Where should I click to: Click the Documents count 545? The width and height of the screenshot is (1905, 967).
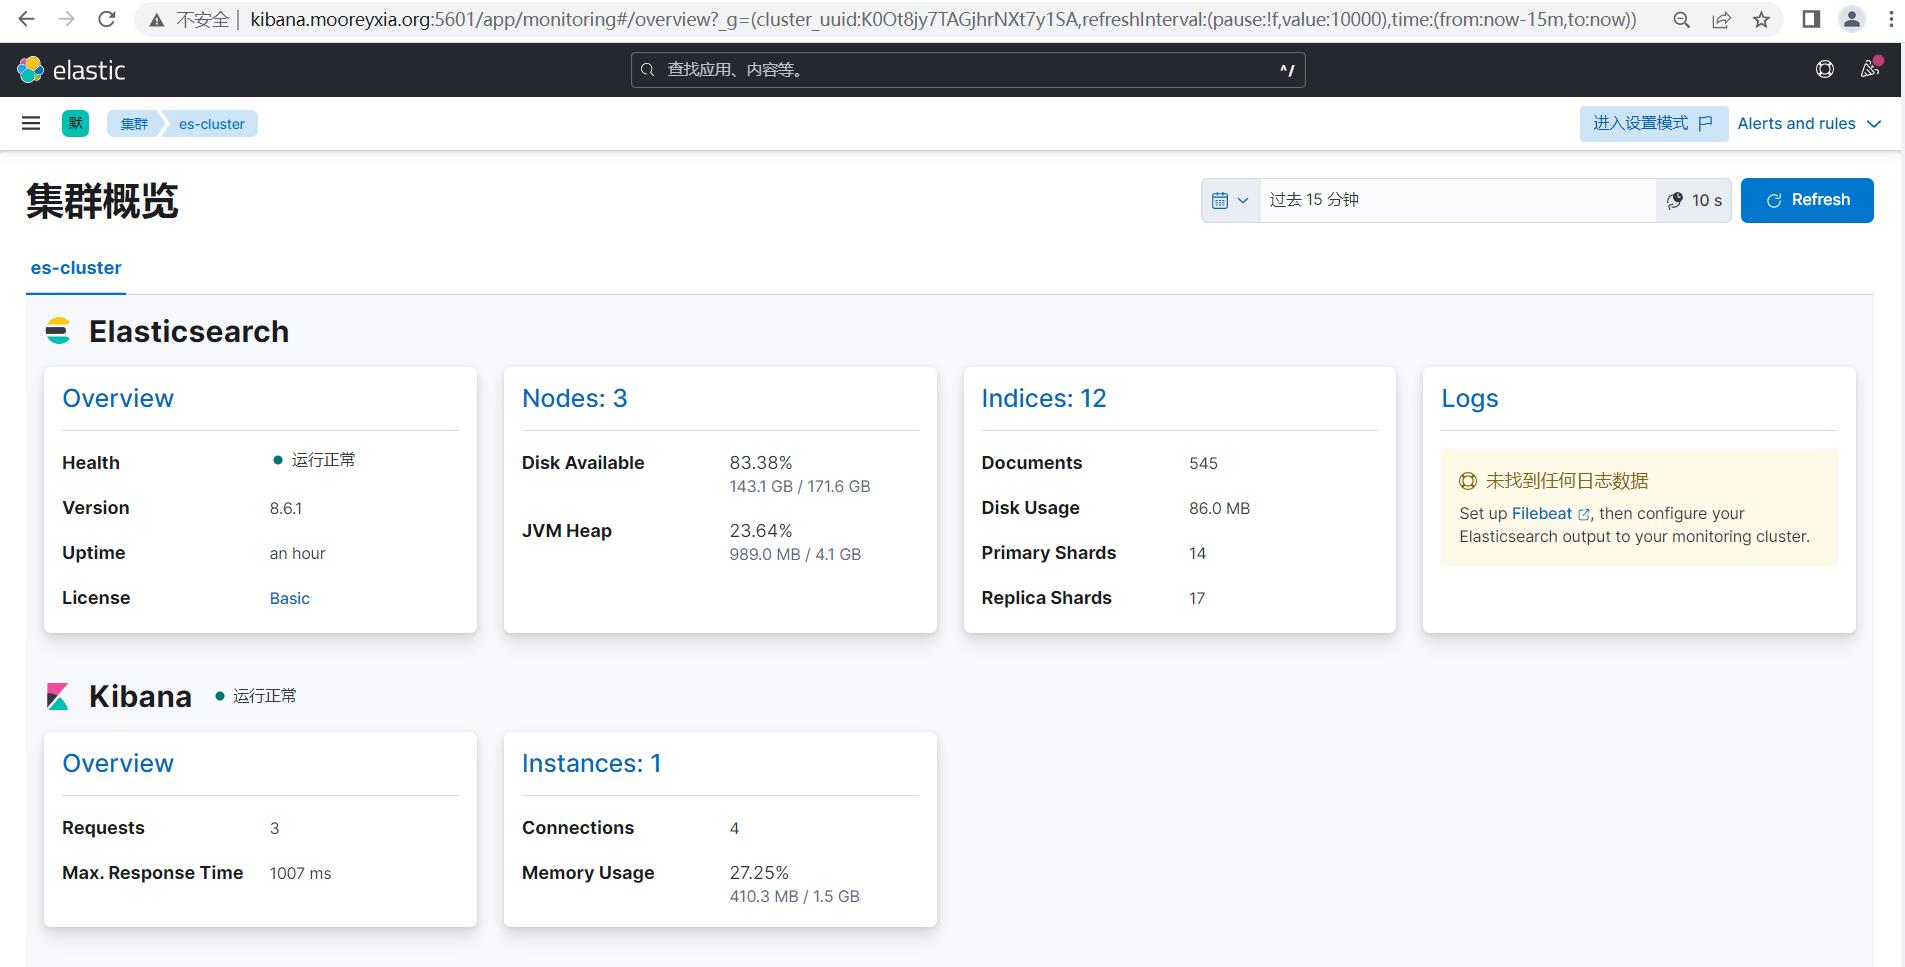[1204, 463]
